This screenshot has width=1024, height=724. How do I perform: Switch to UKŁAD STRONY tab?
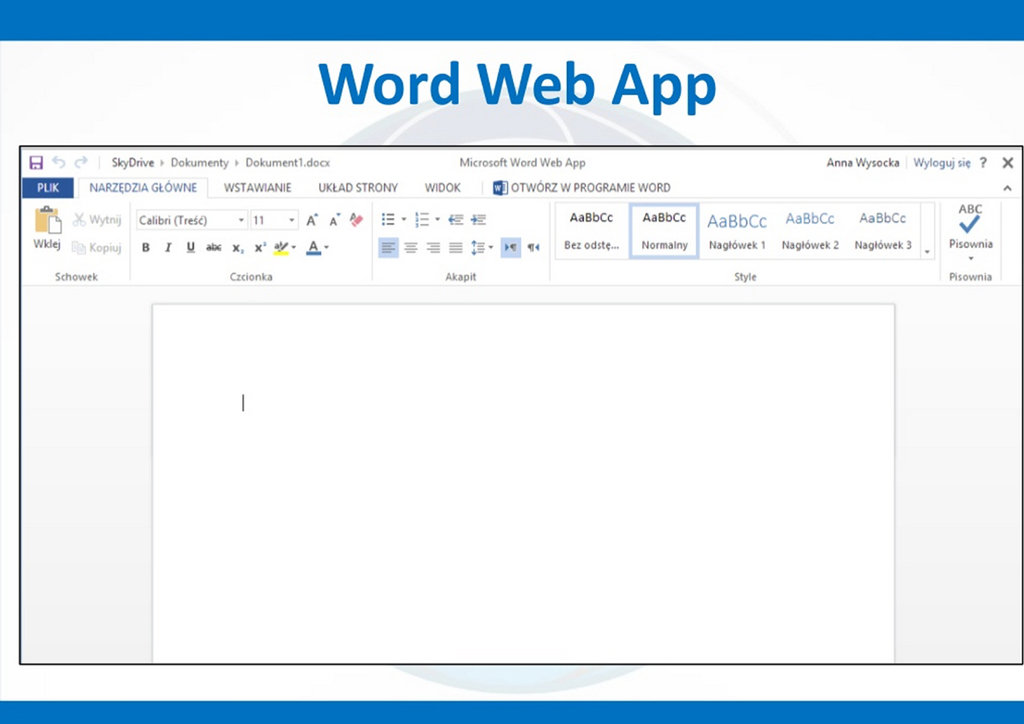pos(358,188)
